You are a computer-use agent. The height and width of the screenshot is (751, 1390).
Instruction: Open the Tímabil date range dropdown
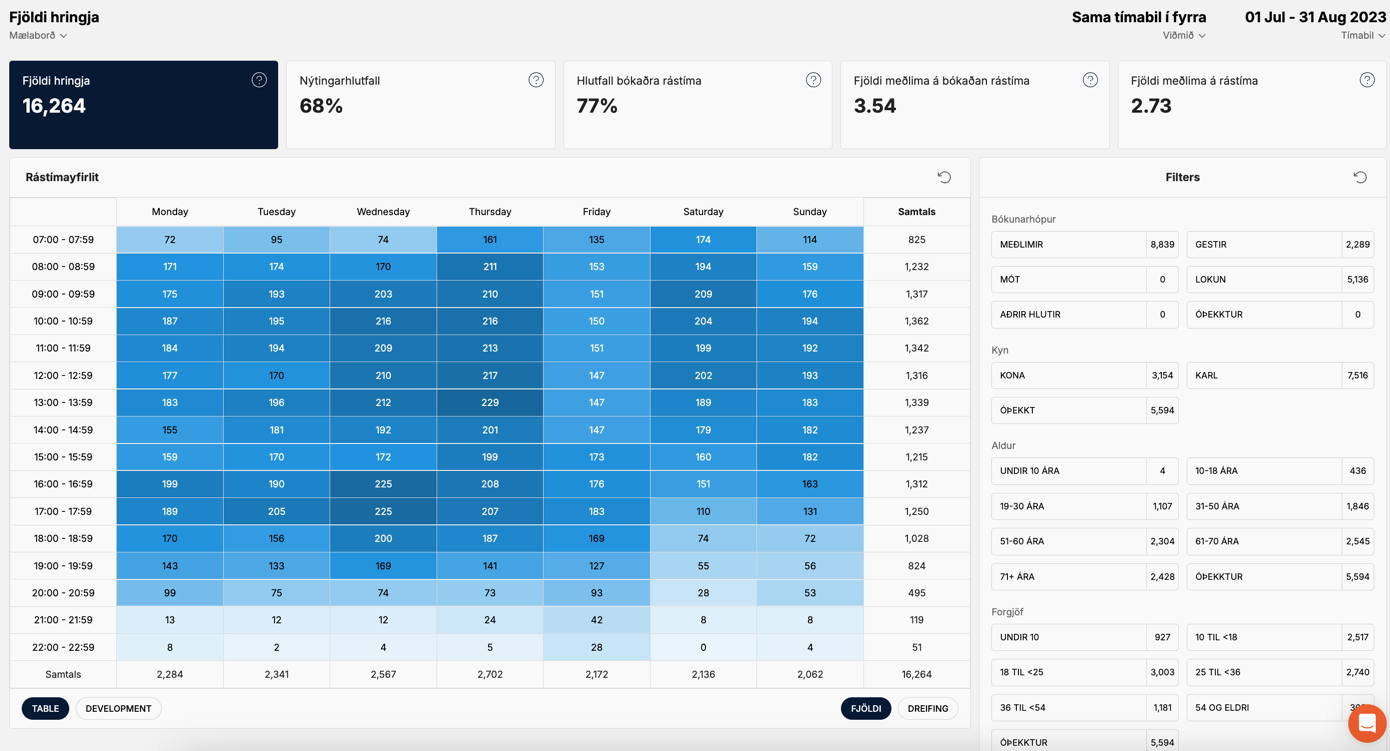(1362, 36)
